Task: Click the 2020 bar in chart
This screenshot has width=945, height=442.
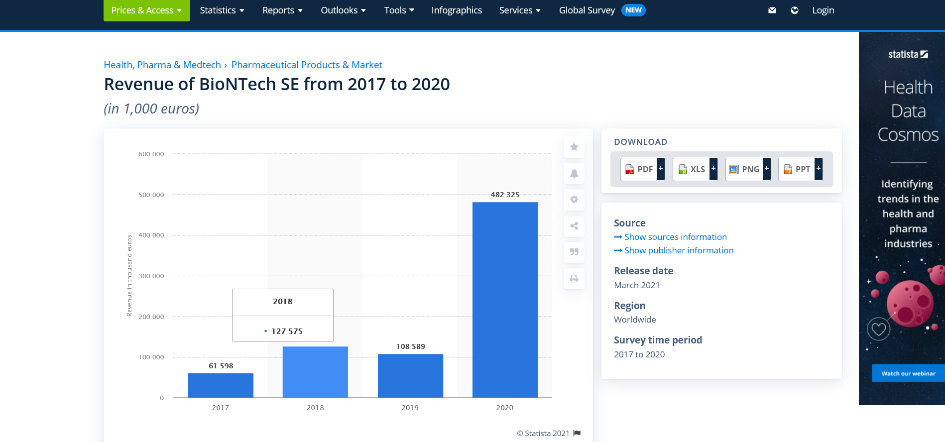Action: click(x=505, y=300)
